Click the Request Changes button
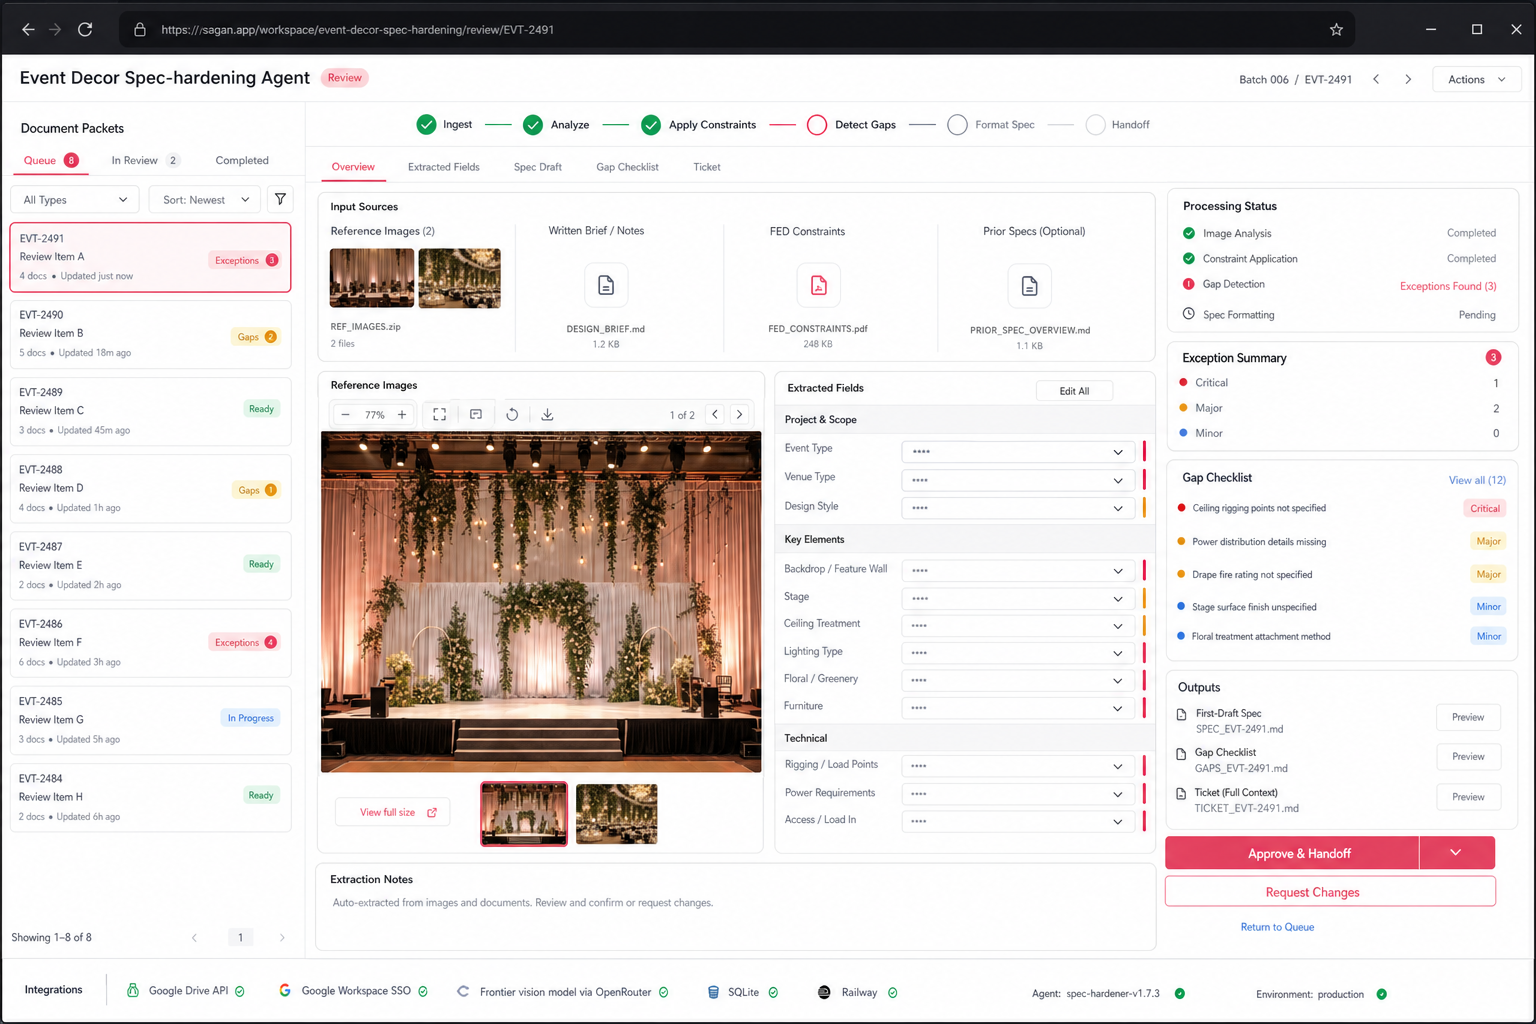 coord(1330,892)
